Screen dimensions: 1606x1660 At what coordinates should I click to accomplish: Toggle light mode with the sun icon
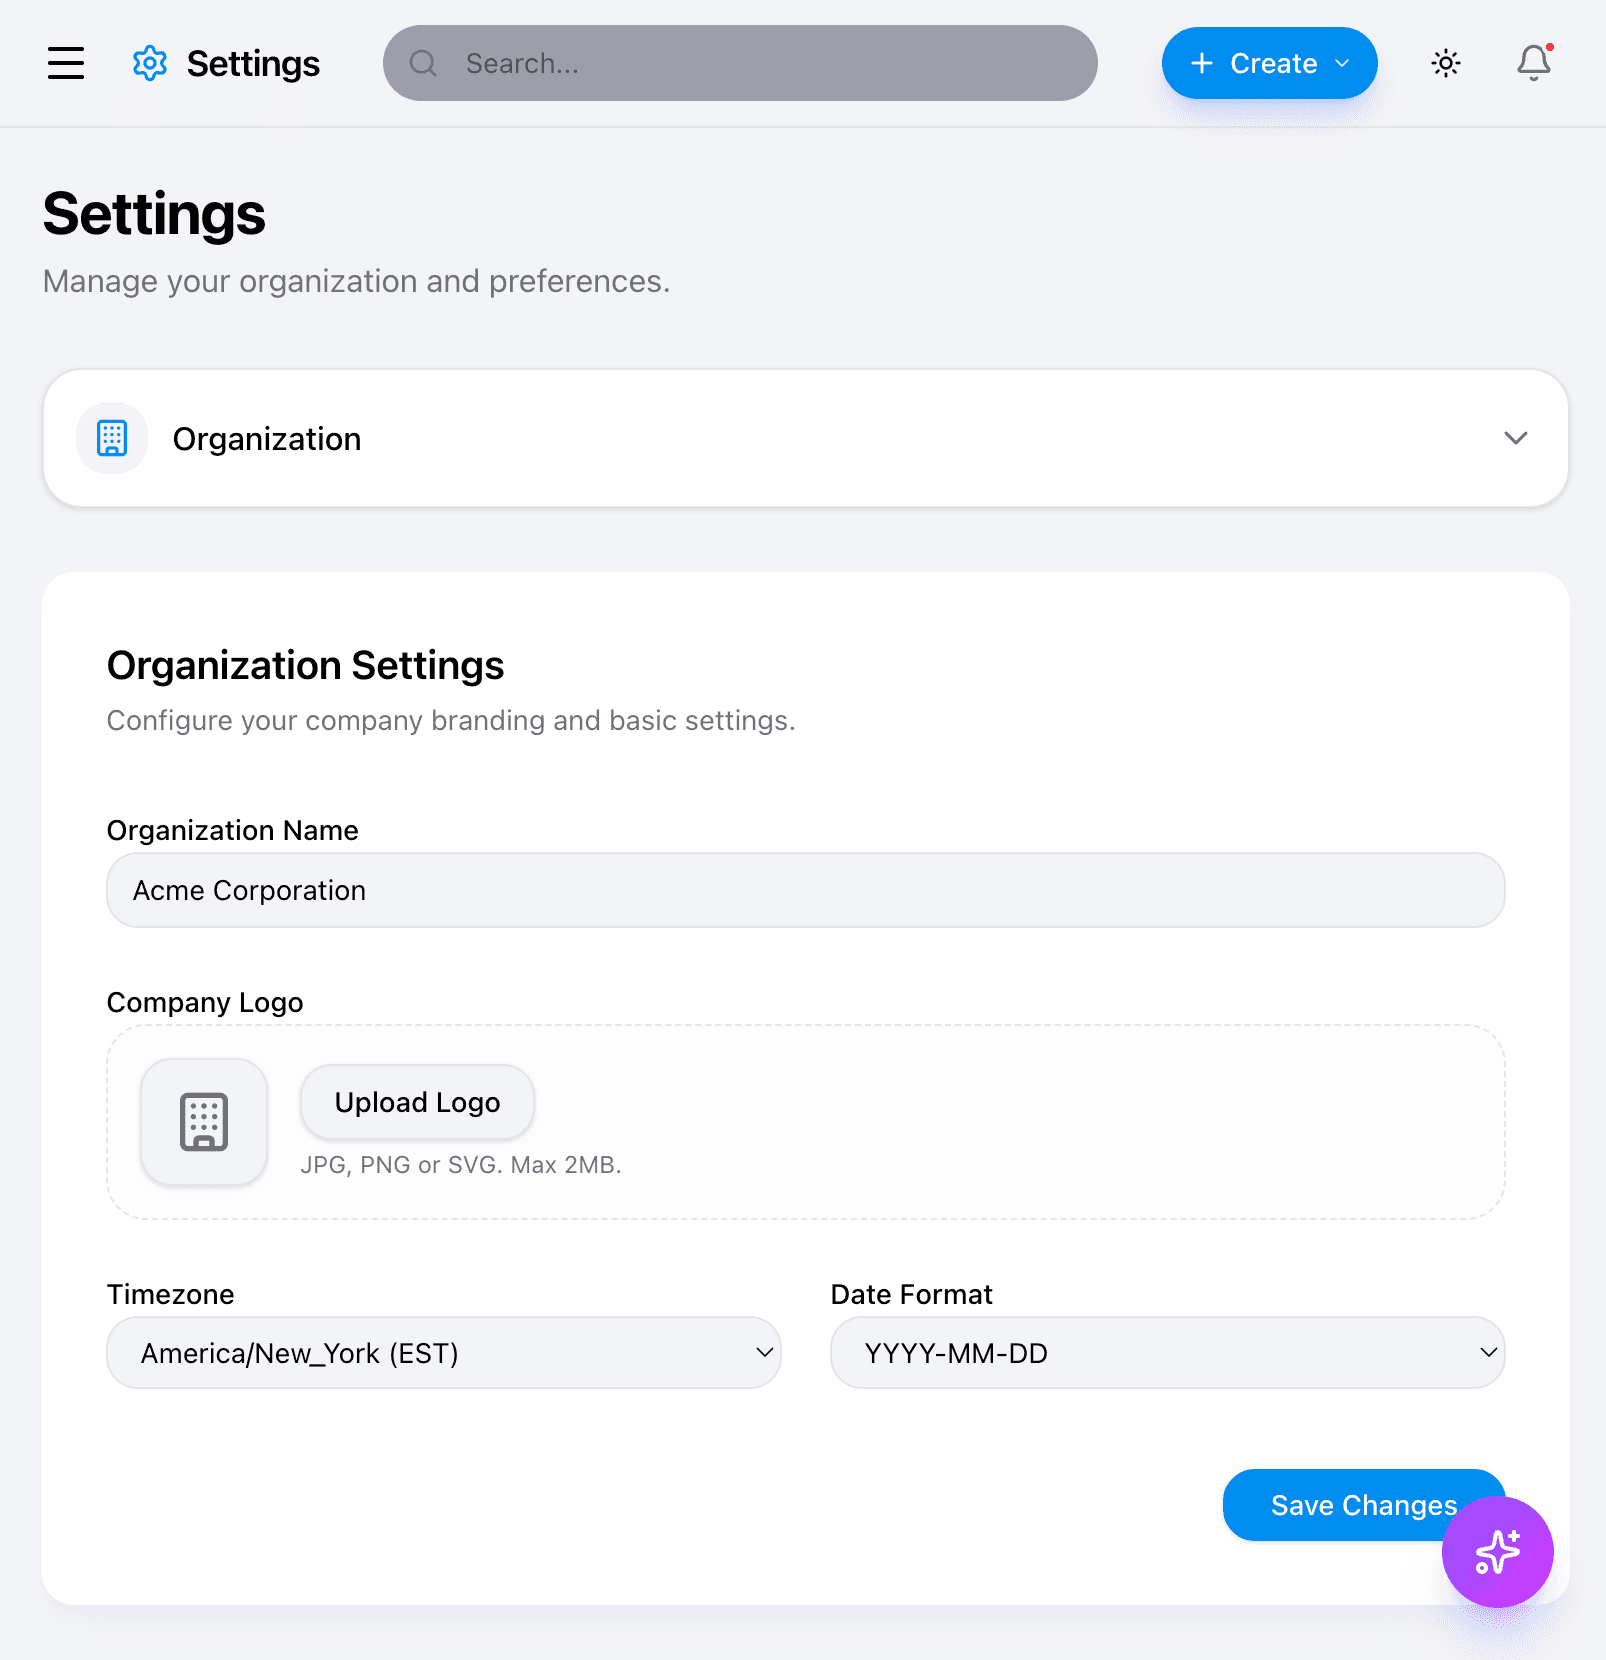(1445, 63)
